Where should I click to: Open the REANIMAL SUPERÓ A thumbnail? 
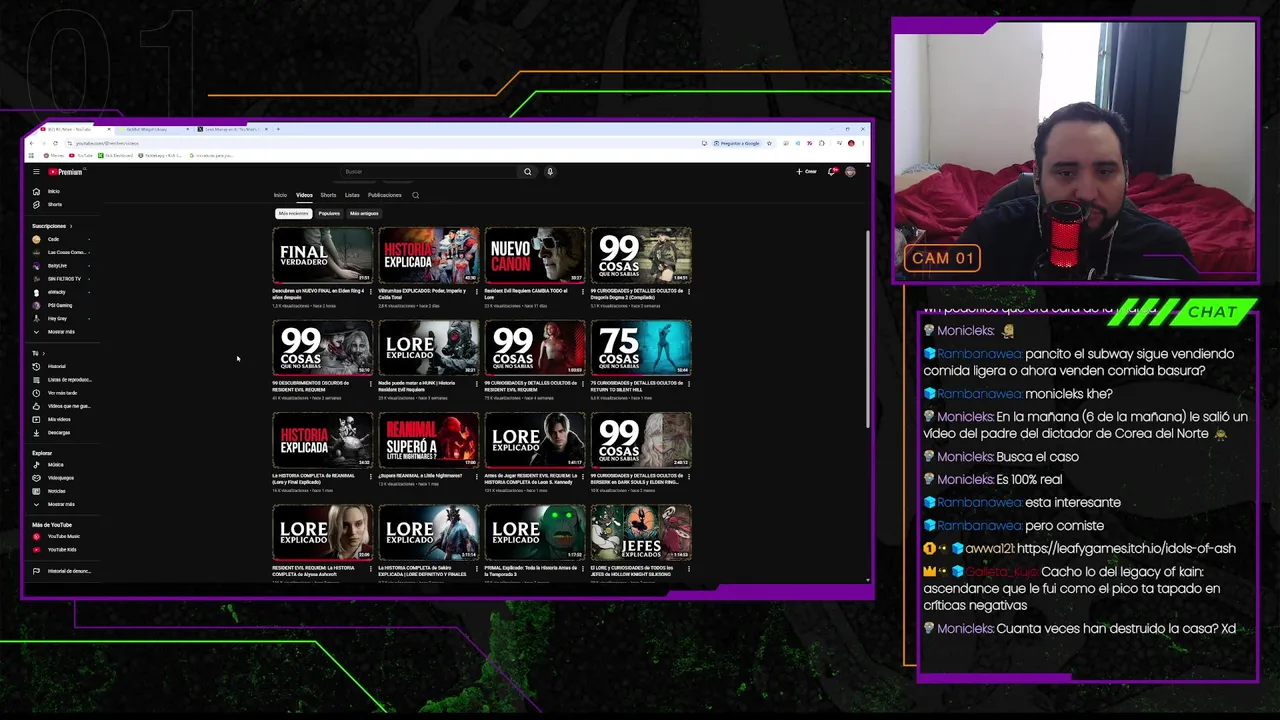click(428, 439)
